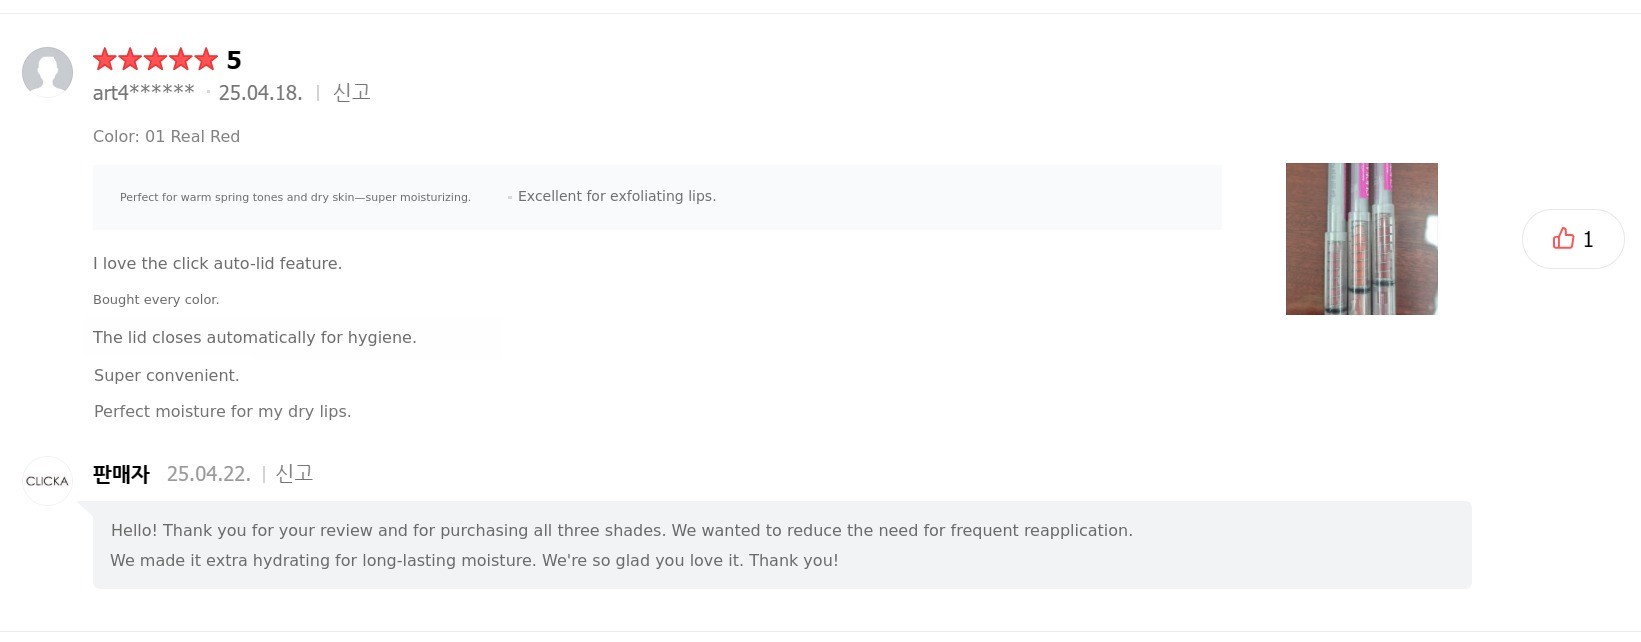Click the review date 25.04.18.
Image resolution: width=1641 pixels, height=642 pixels.
click(260, 93)
